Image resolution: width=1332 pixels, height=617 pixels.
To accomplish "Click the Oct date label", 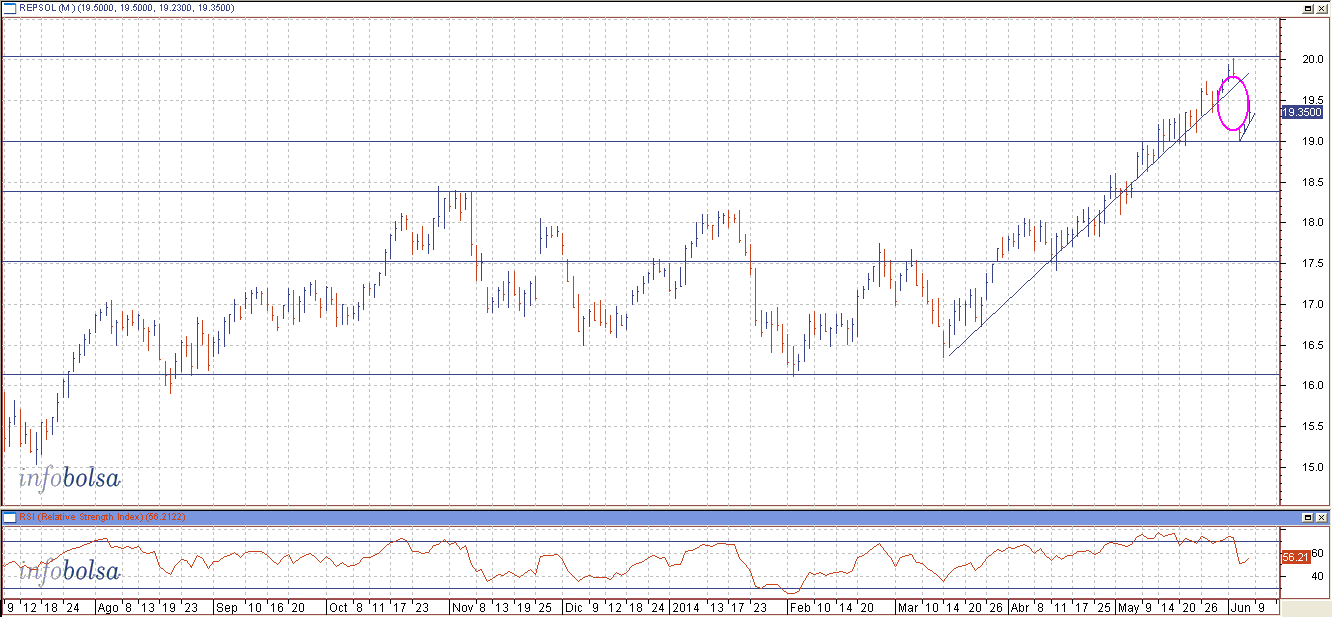I will click(339, 607).
